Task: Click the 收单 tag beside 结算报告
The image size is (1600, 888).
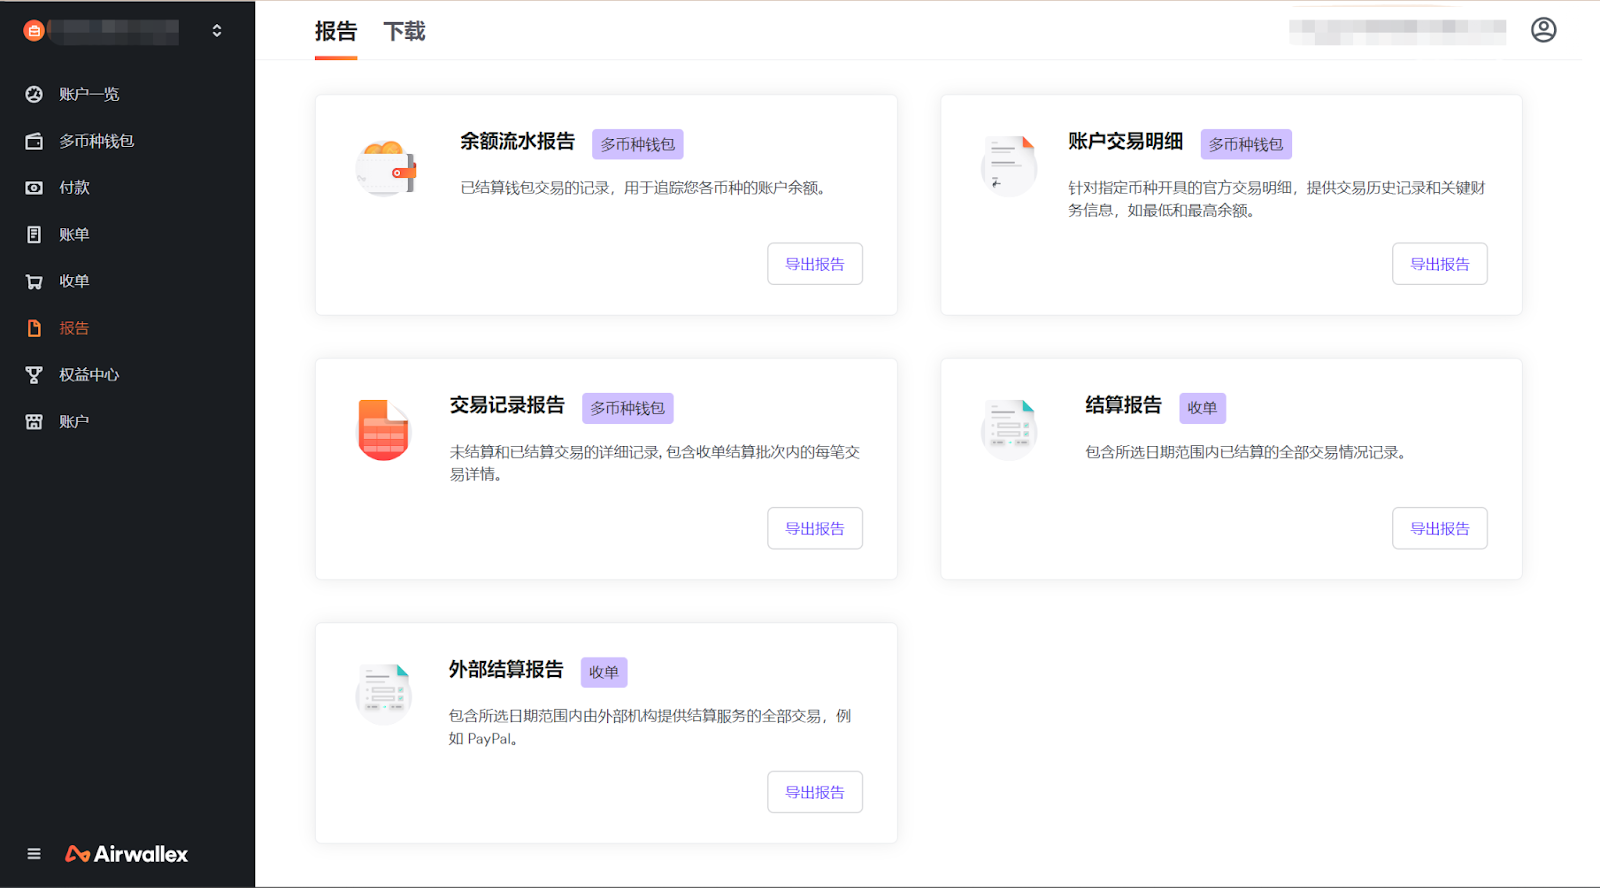Action: tap(1202, 408)
